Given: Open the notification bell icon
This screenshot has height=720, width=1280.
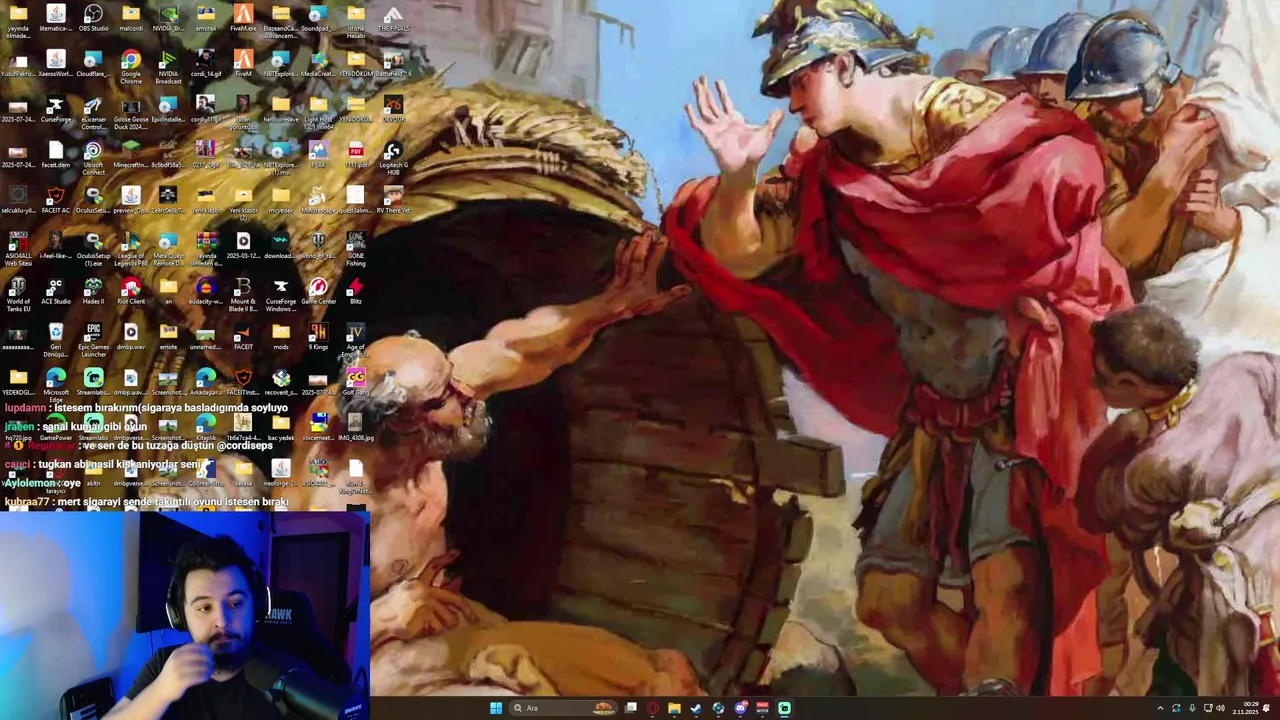Looking at the screenshot, I should click(1267, 708).
